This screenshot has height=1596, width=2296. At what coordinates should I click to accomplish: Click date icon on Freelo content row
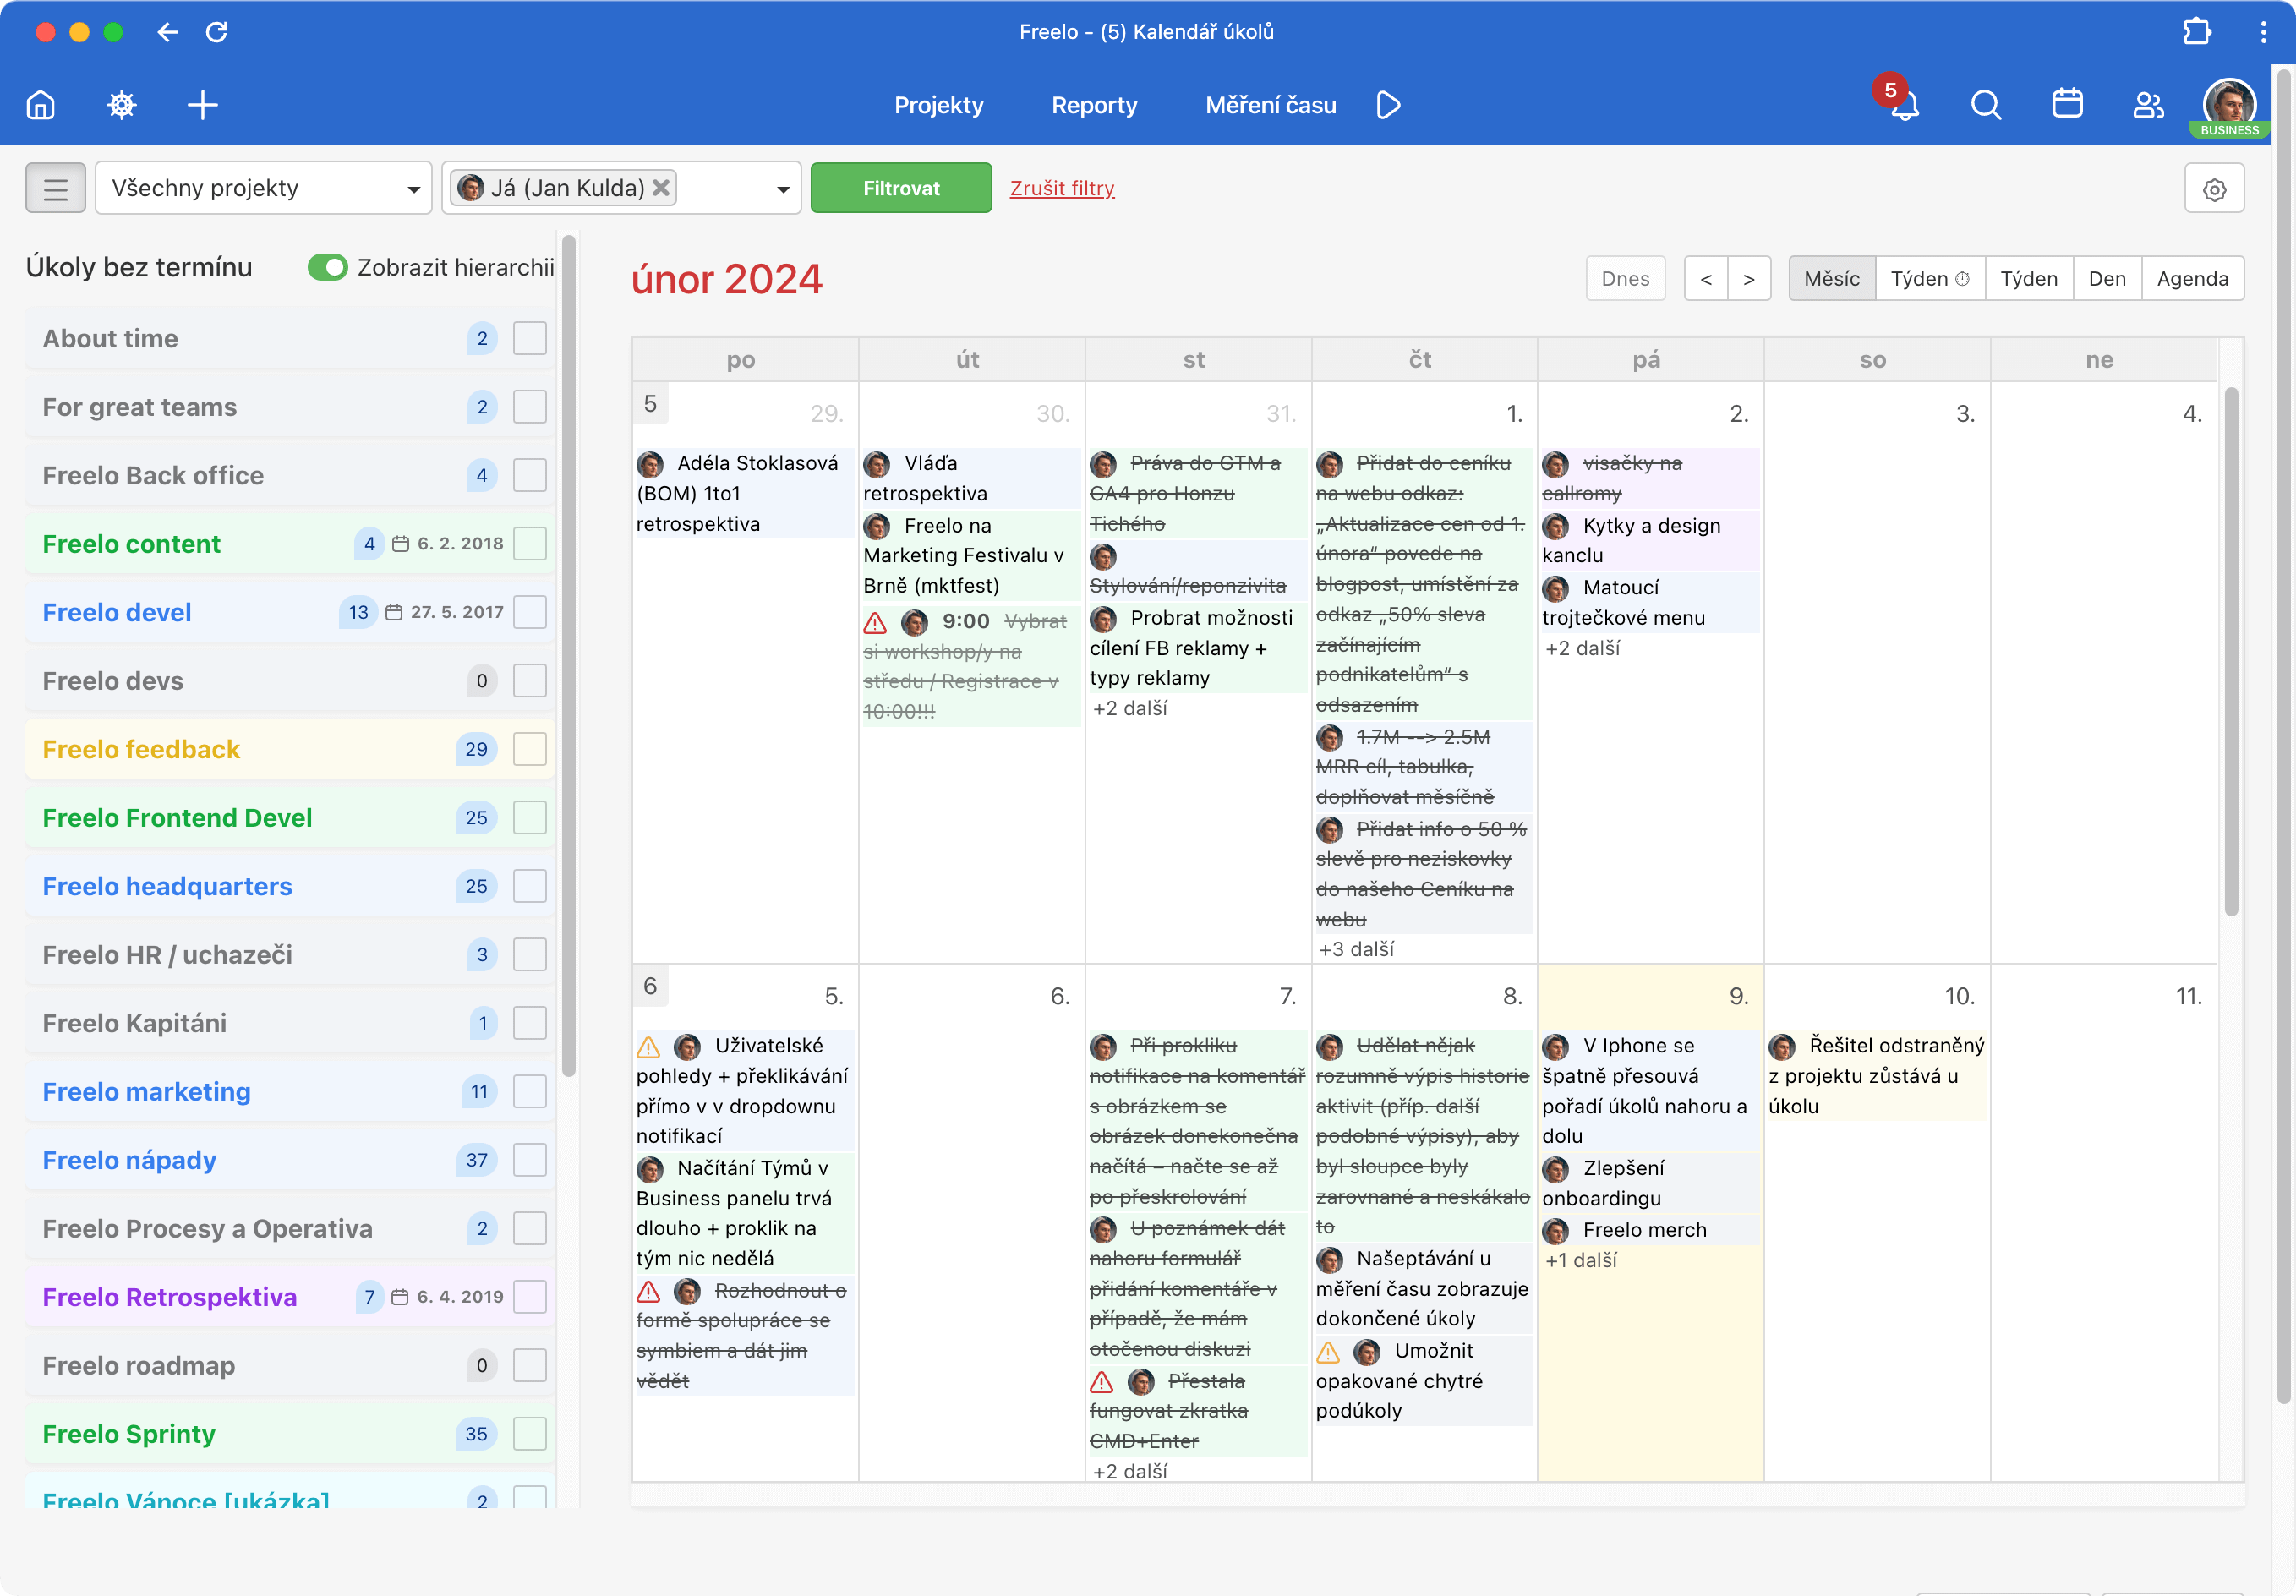click(x=400, y=544)
